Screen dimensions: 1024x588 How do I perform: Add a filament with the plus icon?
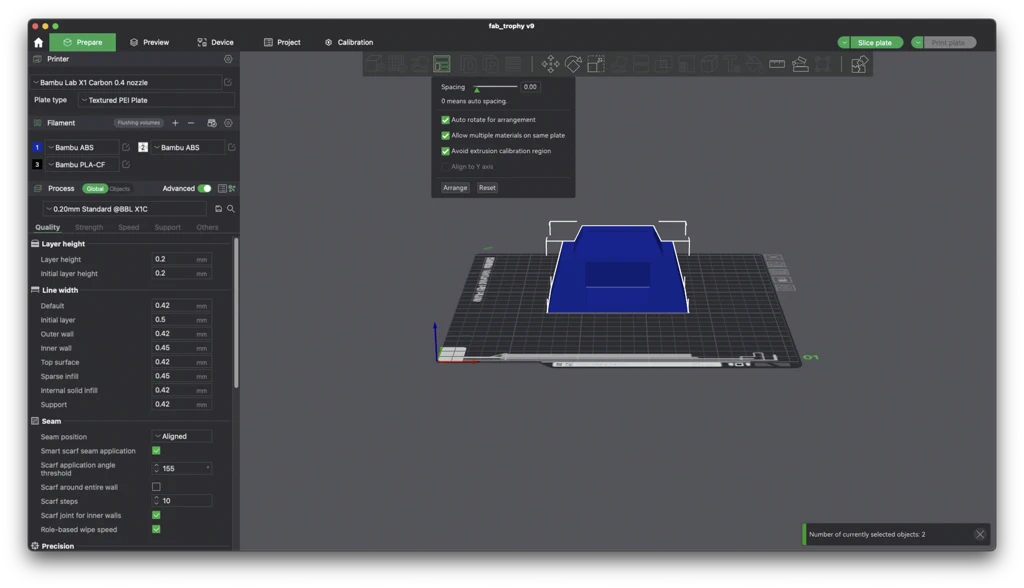pos(175,123)
